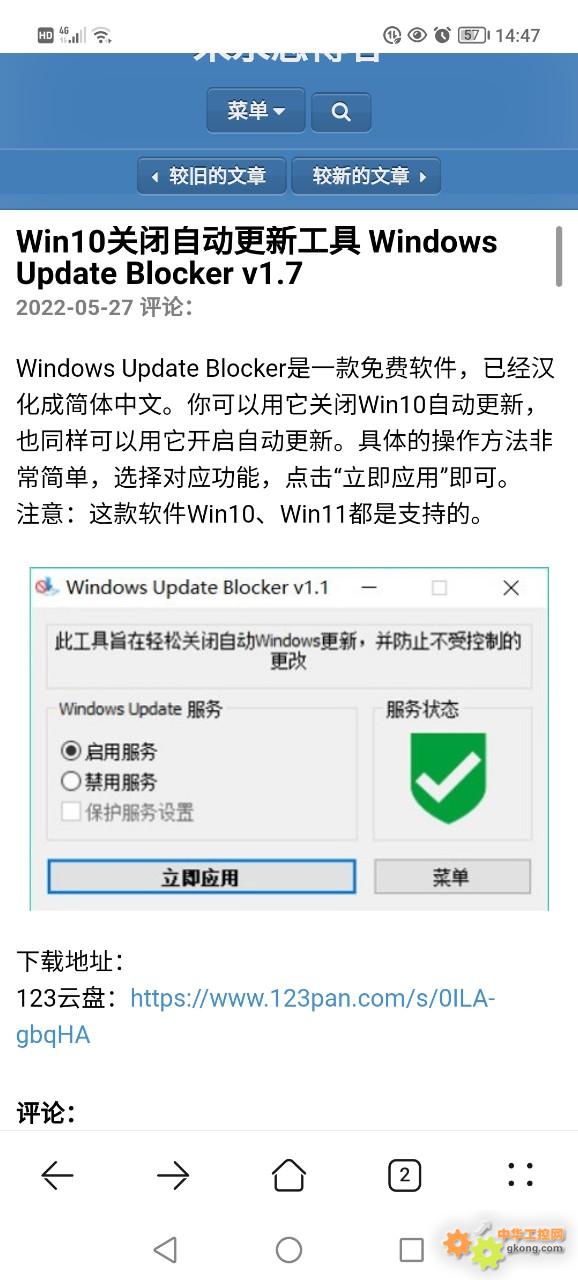578x1280 pixels.
Task: Tap Android recent apps square key
Action: 411,1248
